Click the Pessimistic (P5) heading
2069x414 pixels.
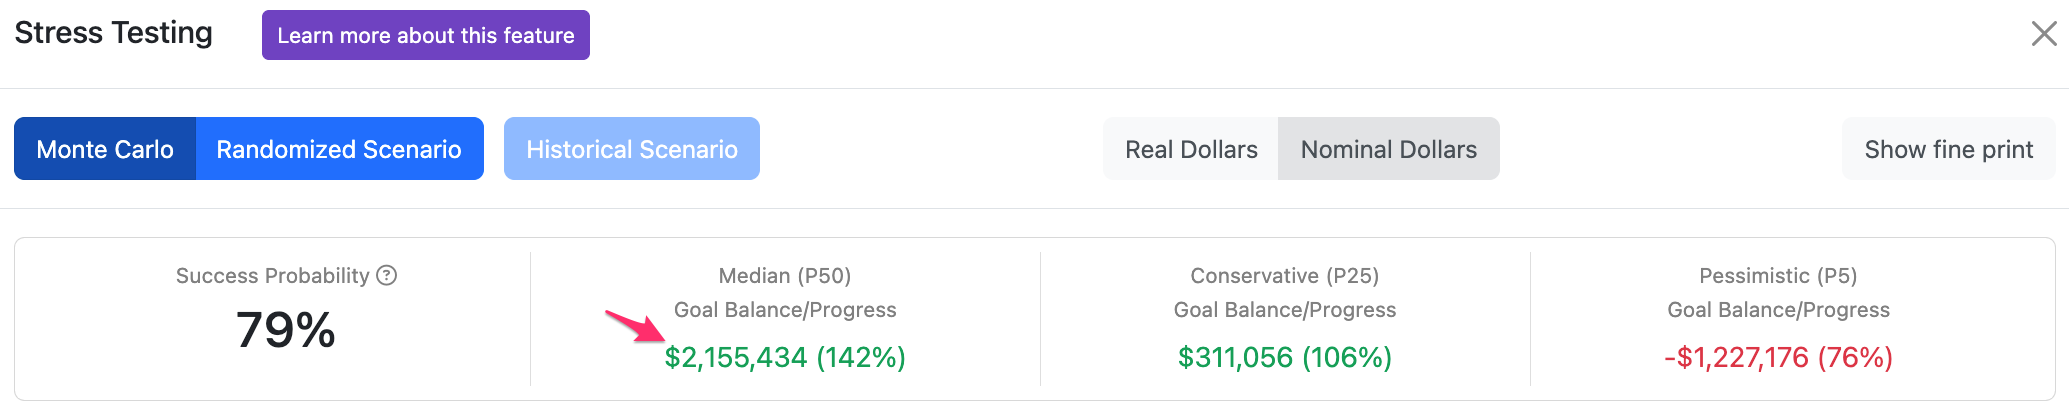1778,275
